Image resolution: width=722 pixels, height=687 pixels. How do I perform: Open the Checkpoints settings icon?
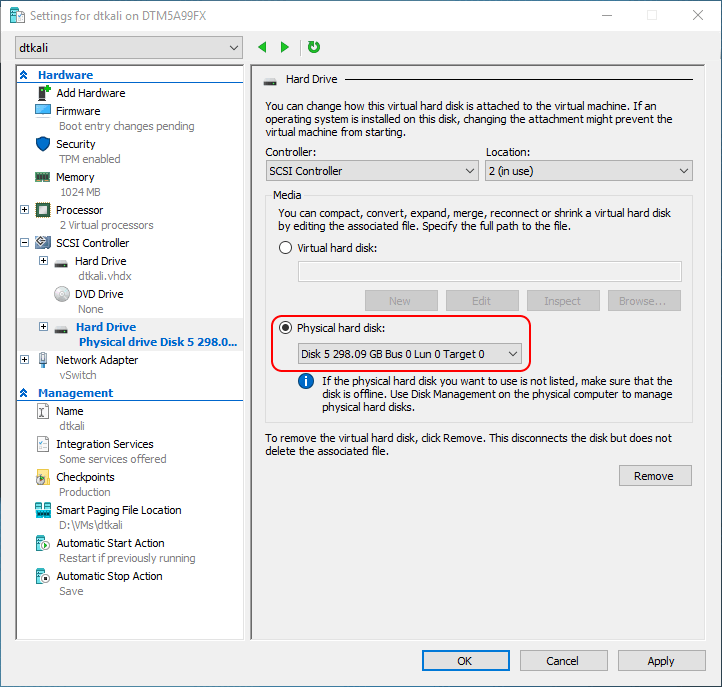[43, 477]
